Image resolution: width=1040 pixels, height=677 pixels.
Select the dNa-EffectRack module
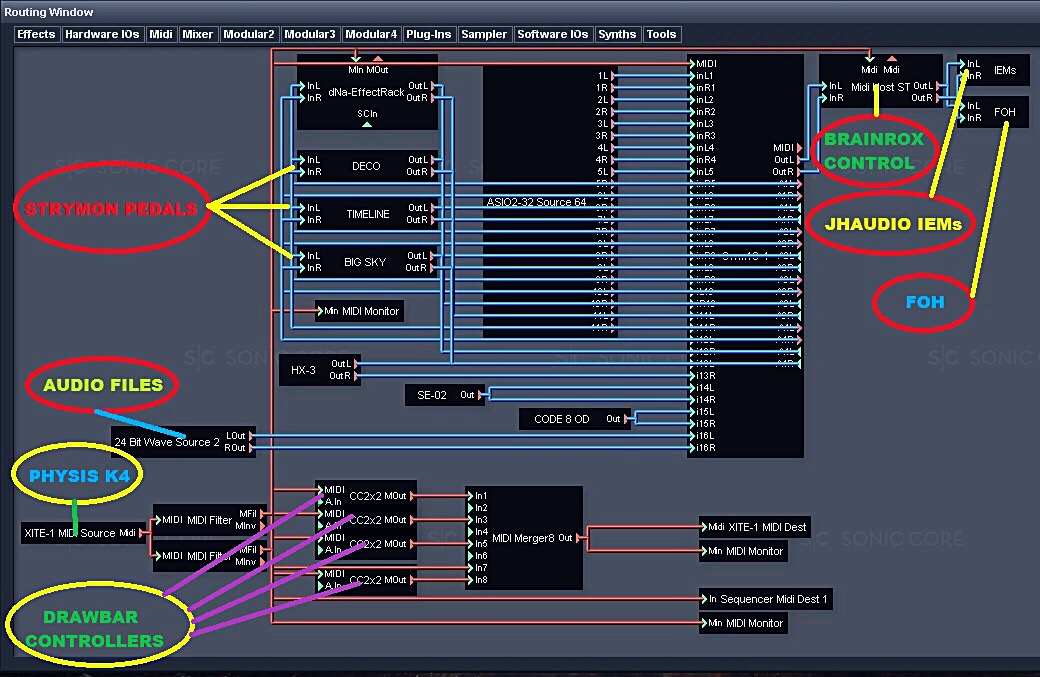(x=366, y=92)
